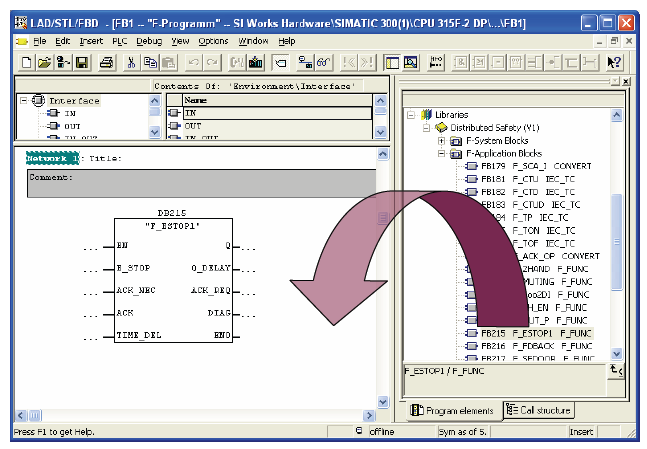Click the DB215 instance label above block
647x449 pixels.
click(x=172, y=213)
